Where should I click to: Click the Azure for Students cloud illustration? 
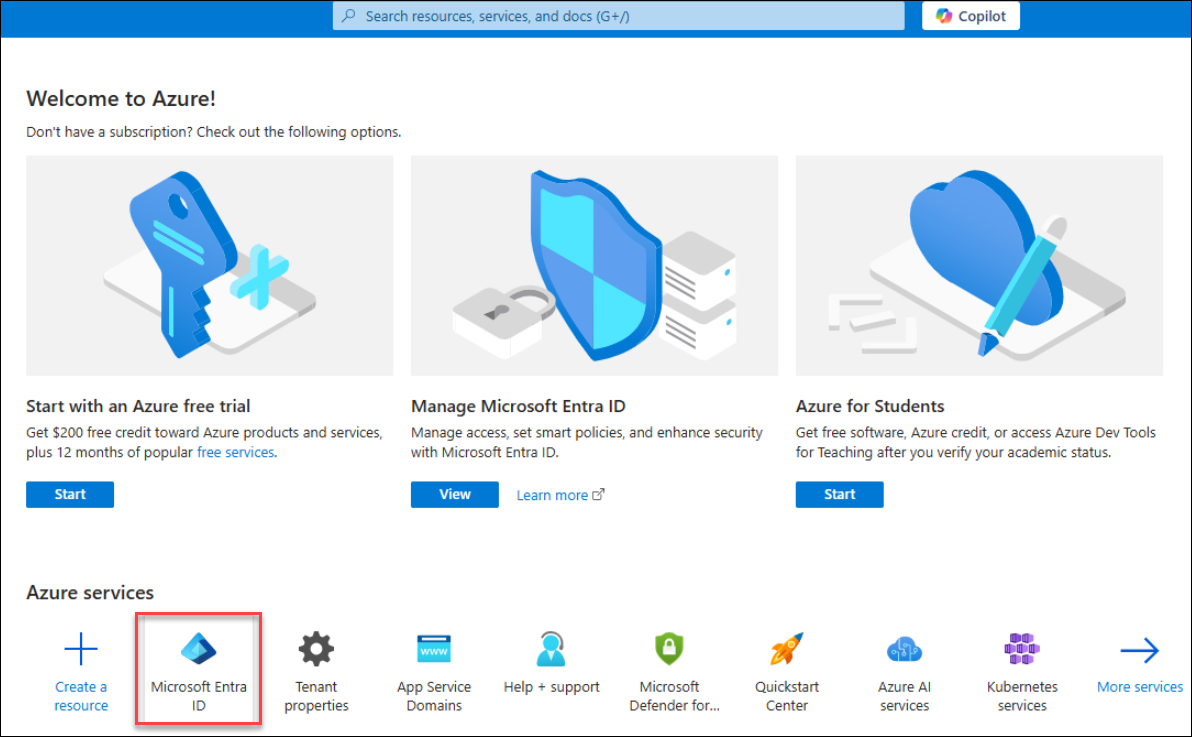(979, 265)
